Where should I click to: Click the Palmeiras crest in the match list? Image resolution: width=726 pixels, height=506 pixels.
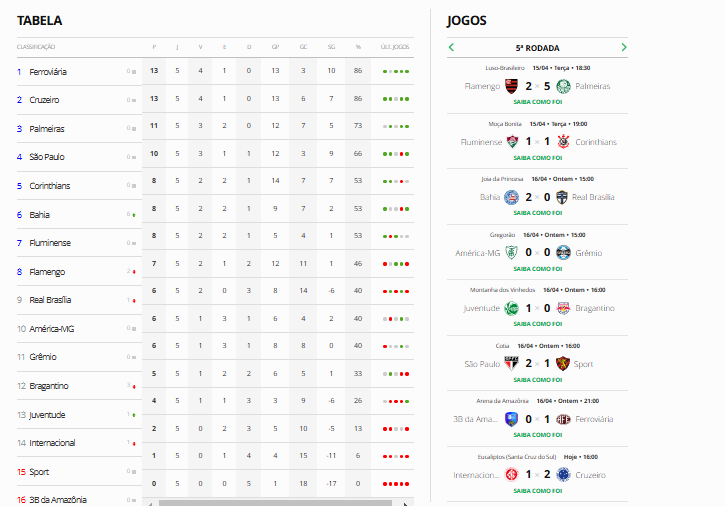pos(563,86)
